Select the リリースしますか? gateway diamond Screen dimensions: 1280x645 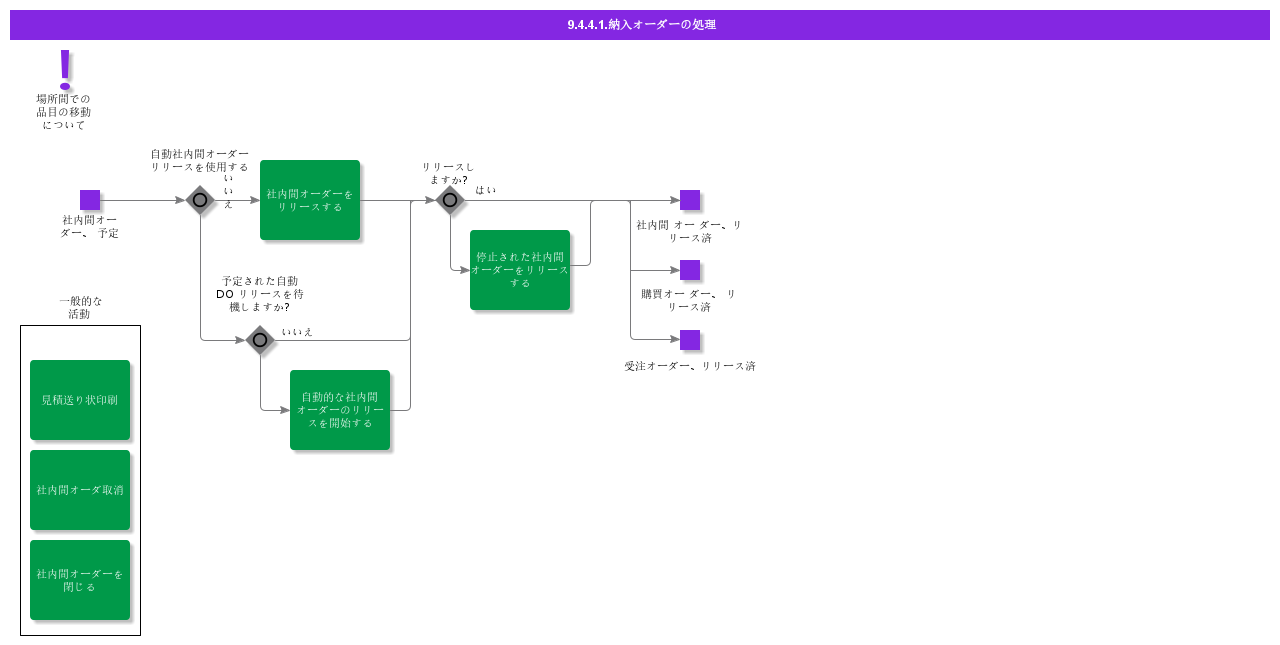(x=450, y=200)
